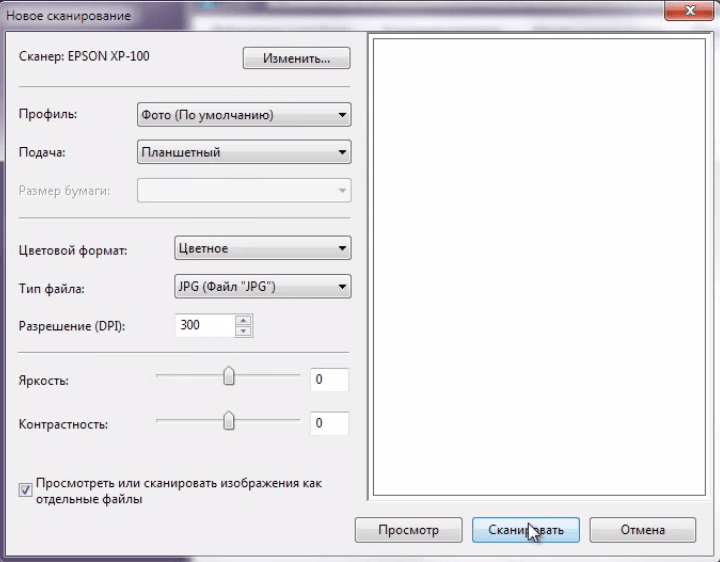
Task: Open the Цветовой формат dropdown
Action: tap(263, 248)
